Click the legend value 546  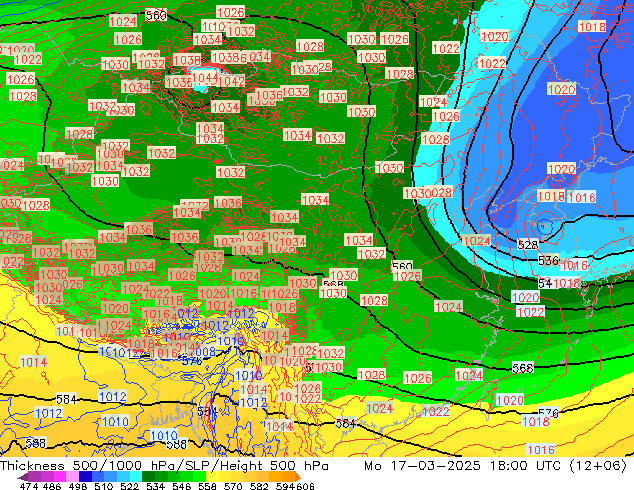[x=182, y=486]
